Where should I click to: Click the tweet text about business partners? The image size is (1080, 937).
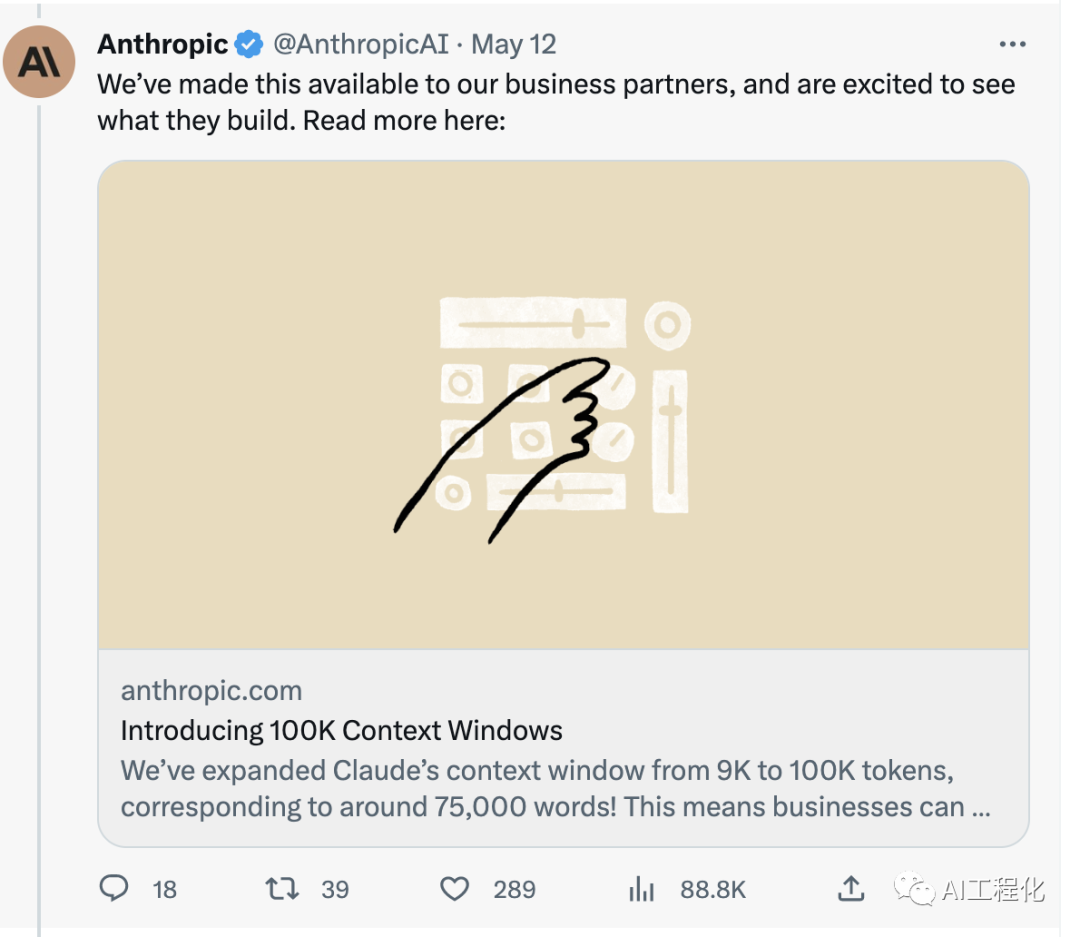556,102
